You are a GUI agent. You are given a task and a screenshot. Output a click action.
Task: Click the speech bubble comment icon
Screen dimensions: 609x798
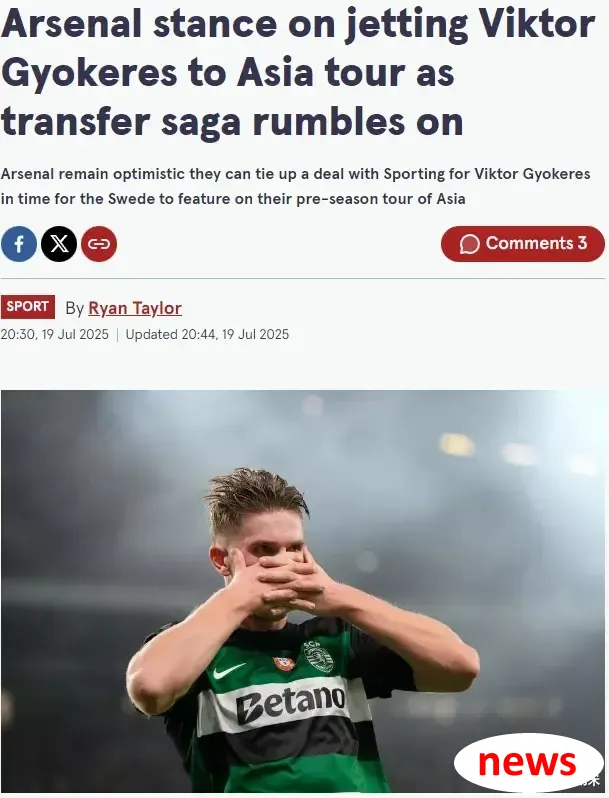click(x=469, y=244)
